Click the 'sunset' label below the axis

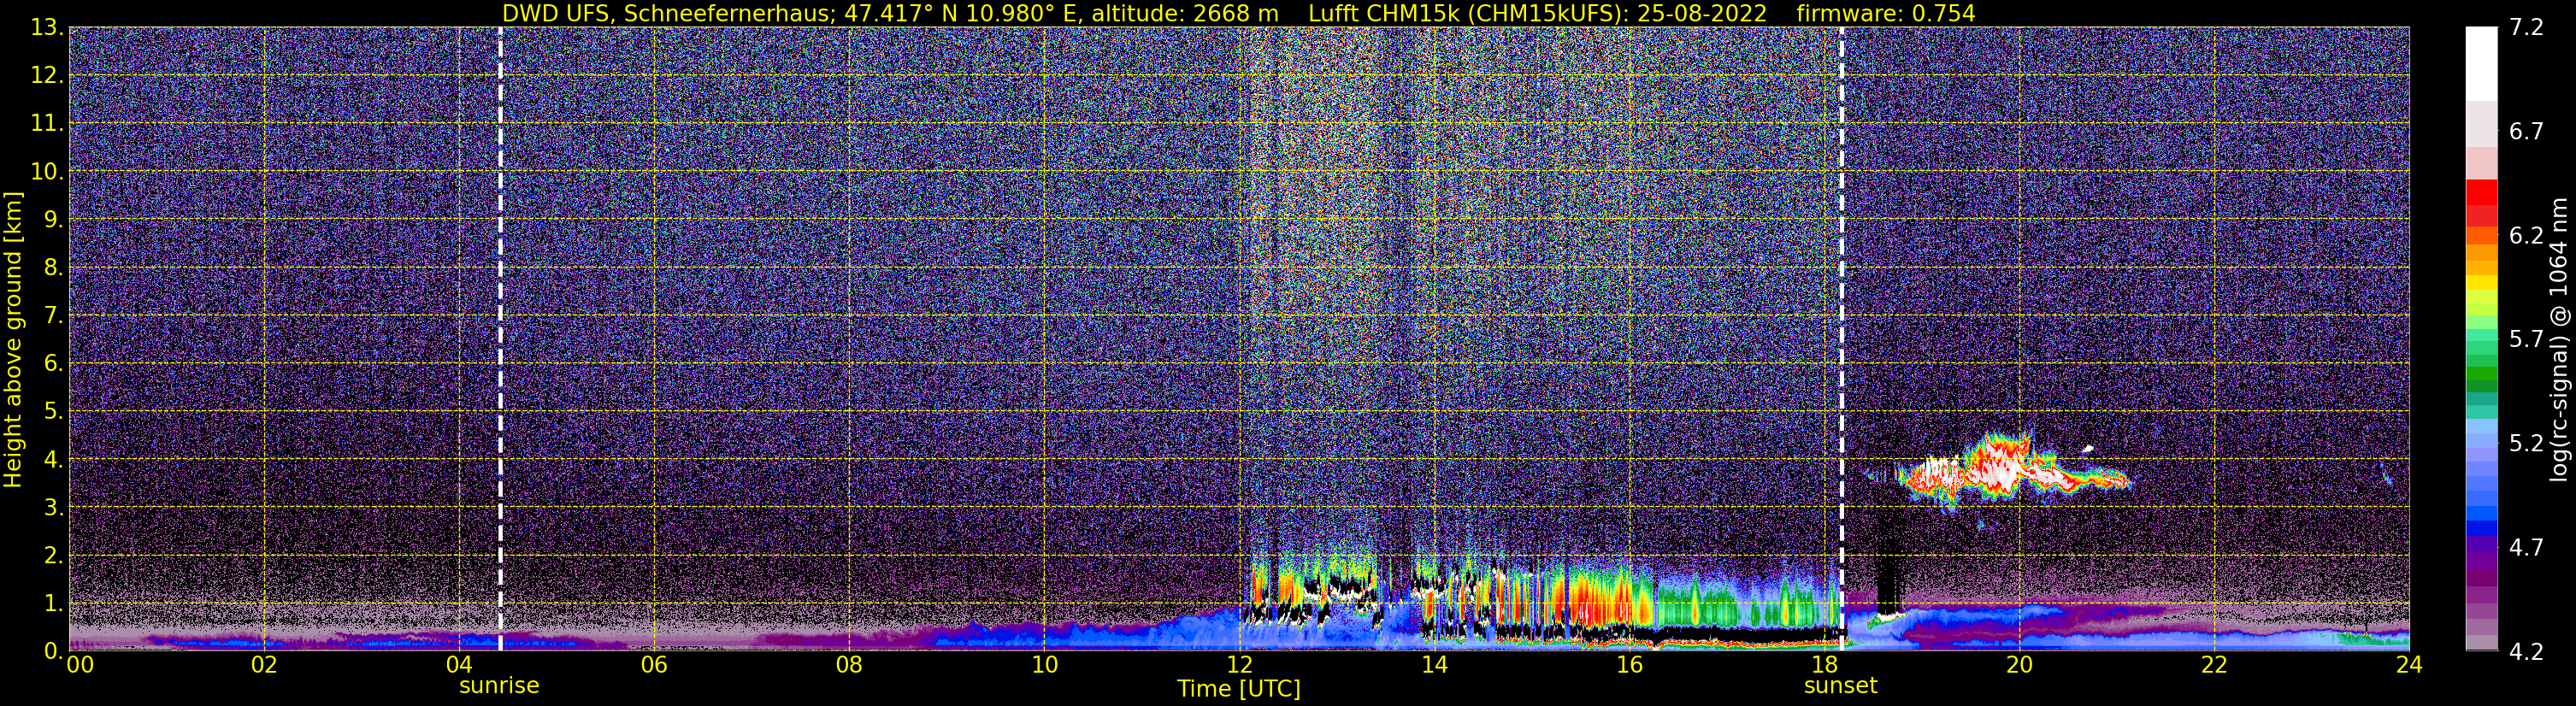[x=1841, y=686]
